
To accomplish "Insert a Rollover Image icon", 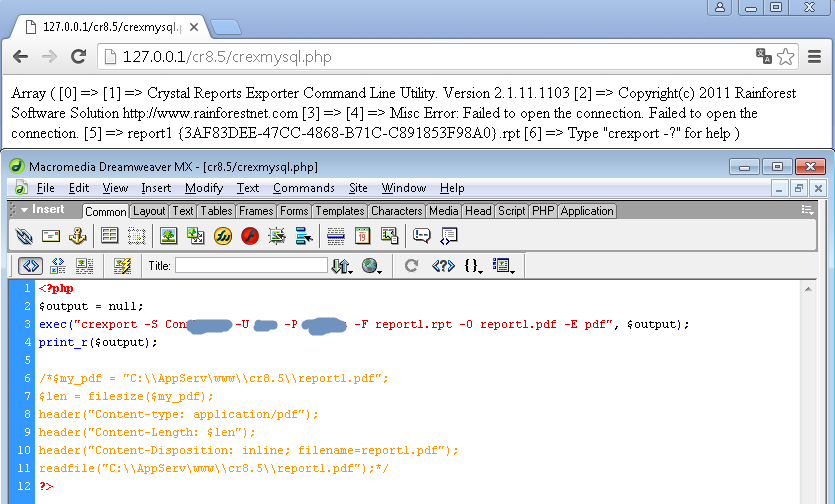I will point(276,235).
